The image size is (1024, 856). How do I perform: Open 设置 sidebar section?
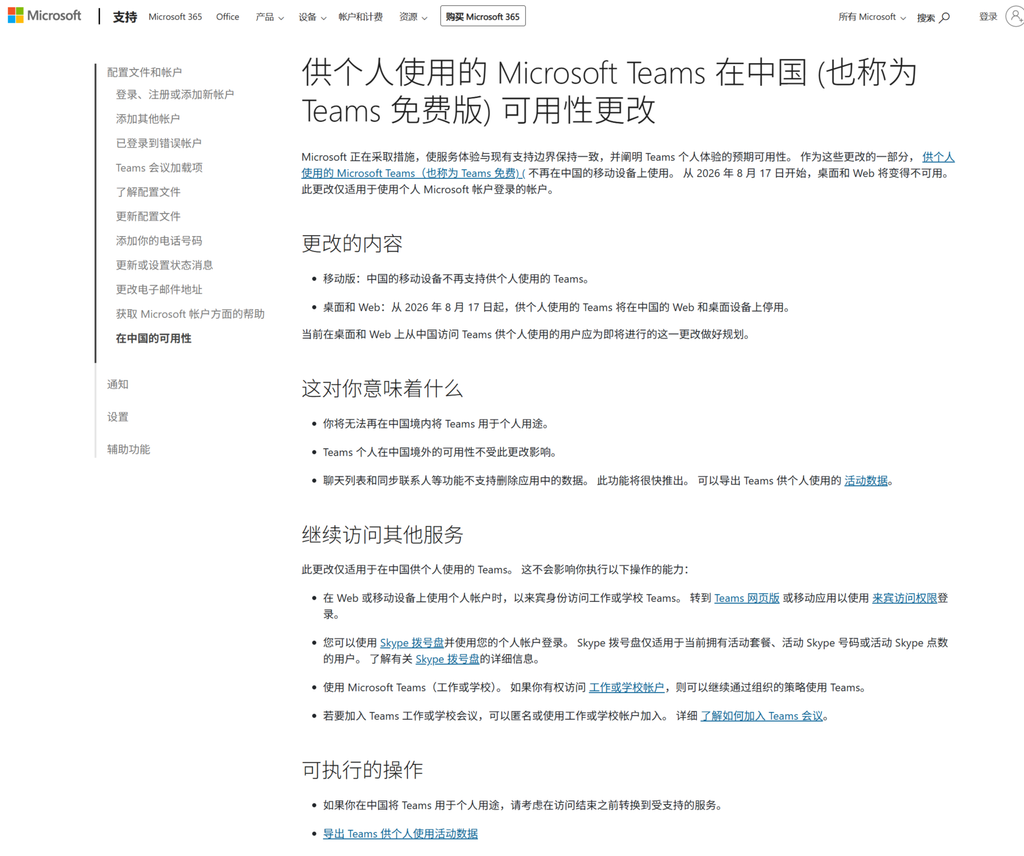point(118,417)
